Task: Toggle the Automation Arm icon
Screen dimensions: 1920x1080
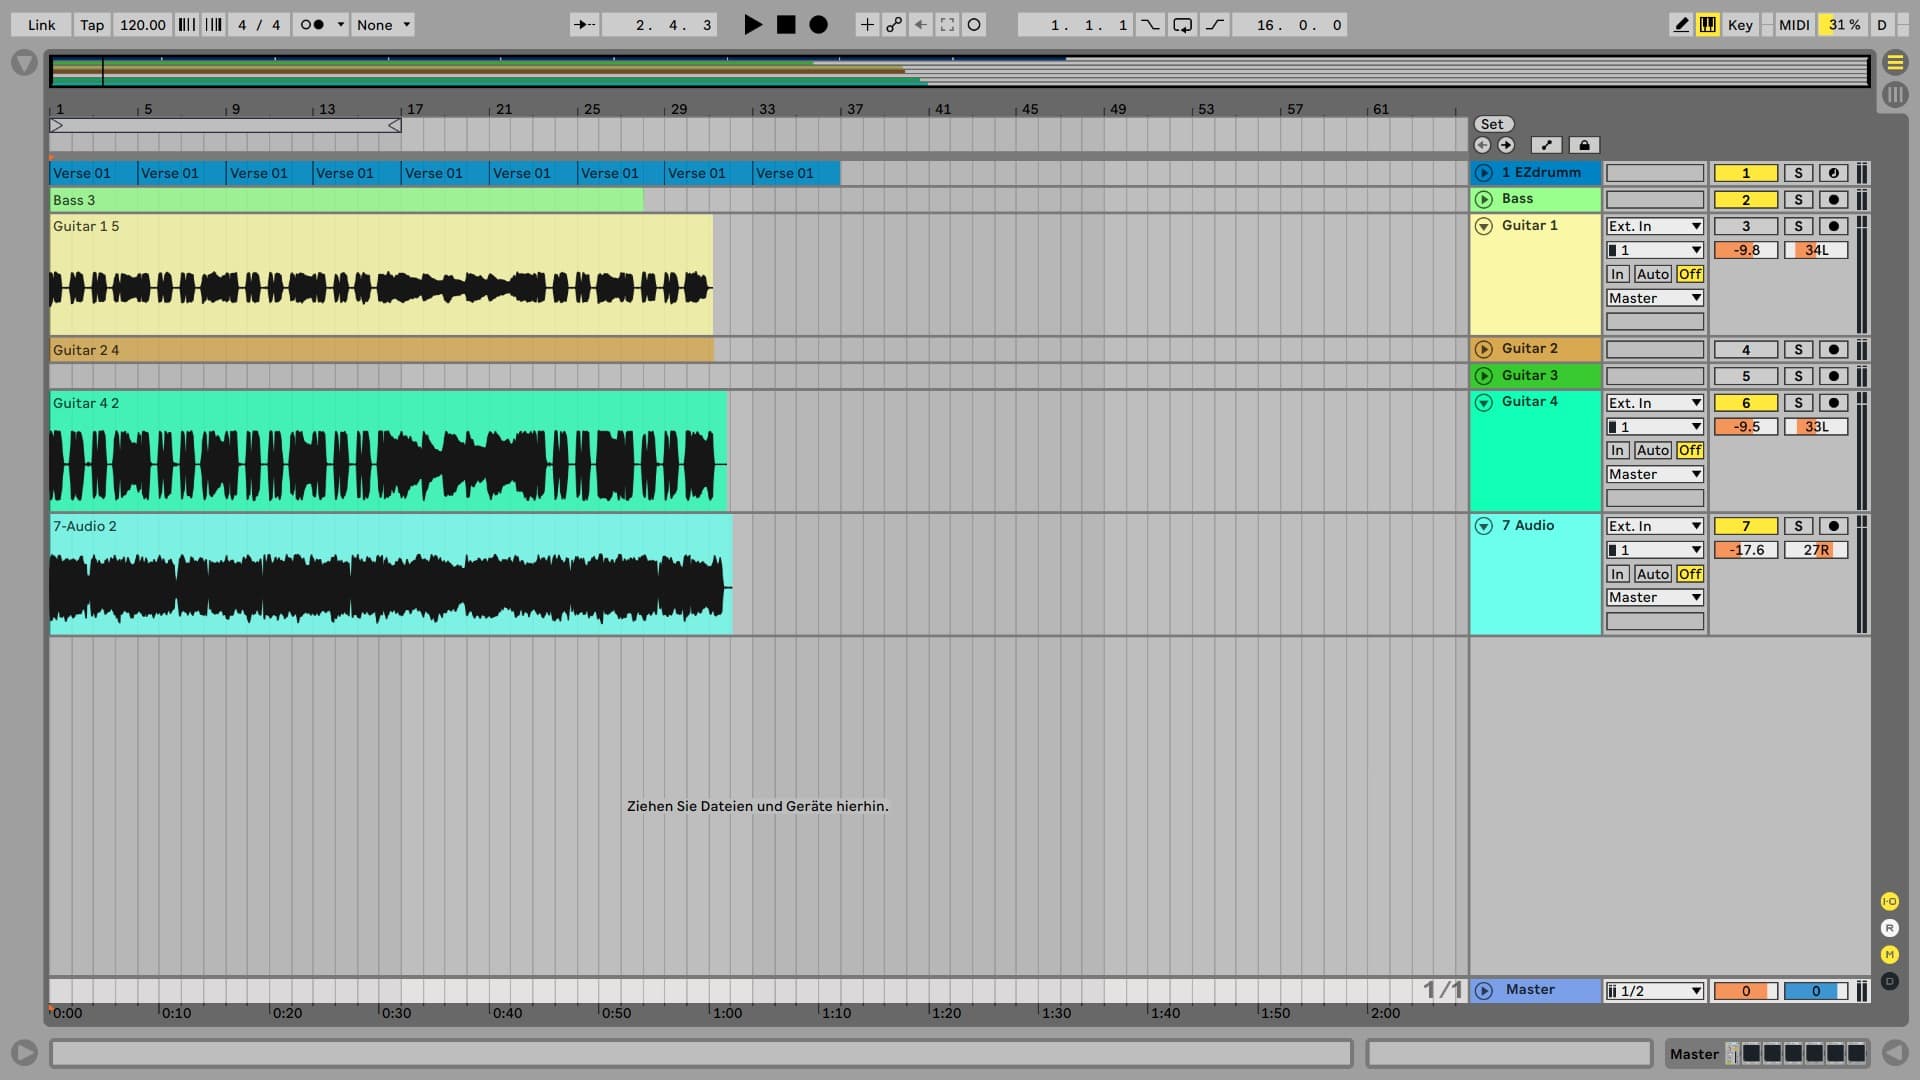Action: point(894,25)
